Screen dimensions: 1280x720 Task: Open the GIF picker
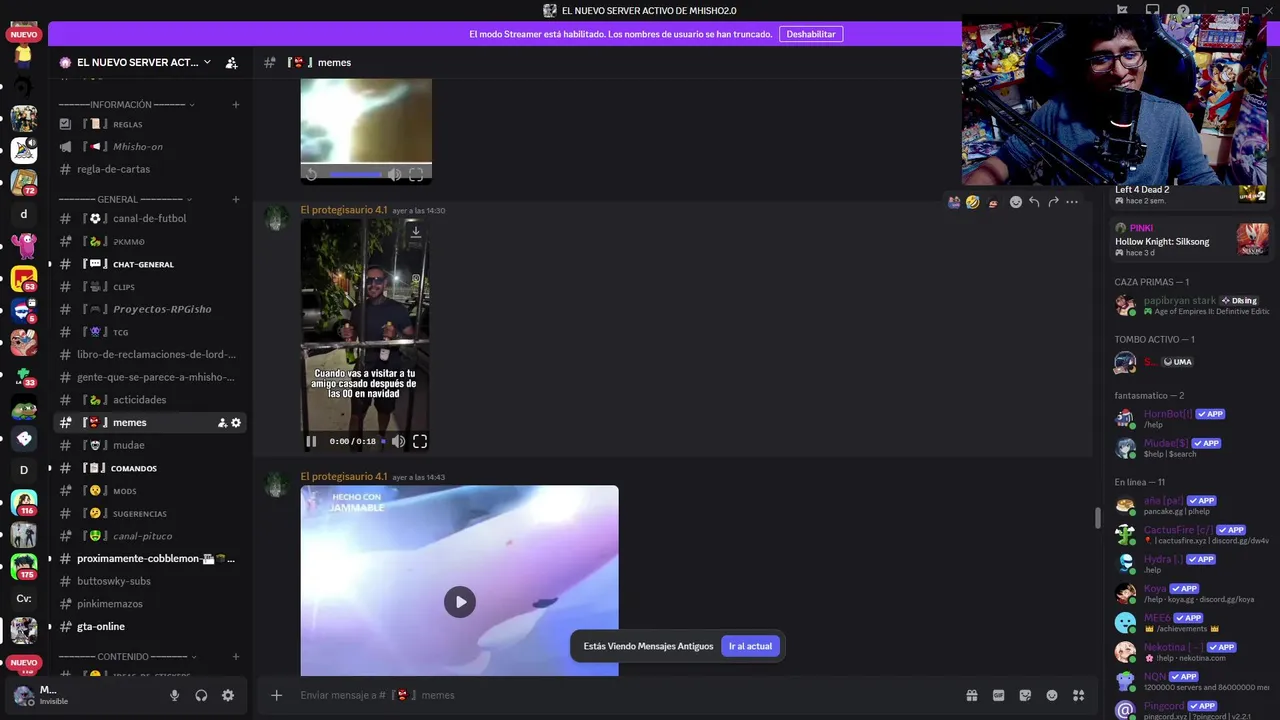point(998,695)
